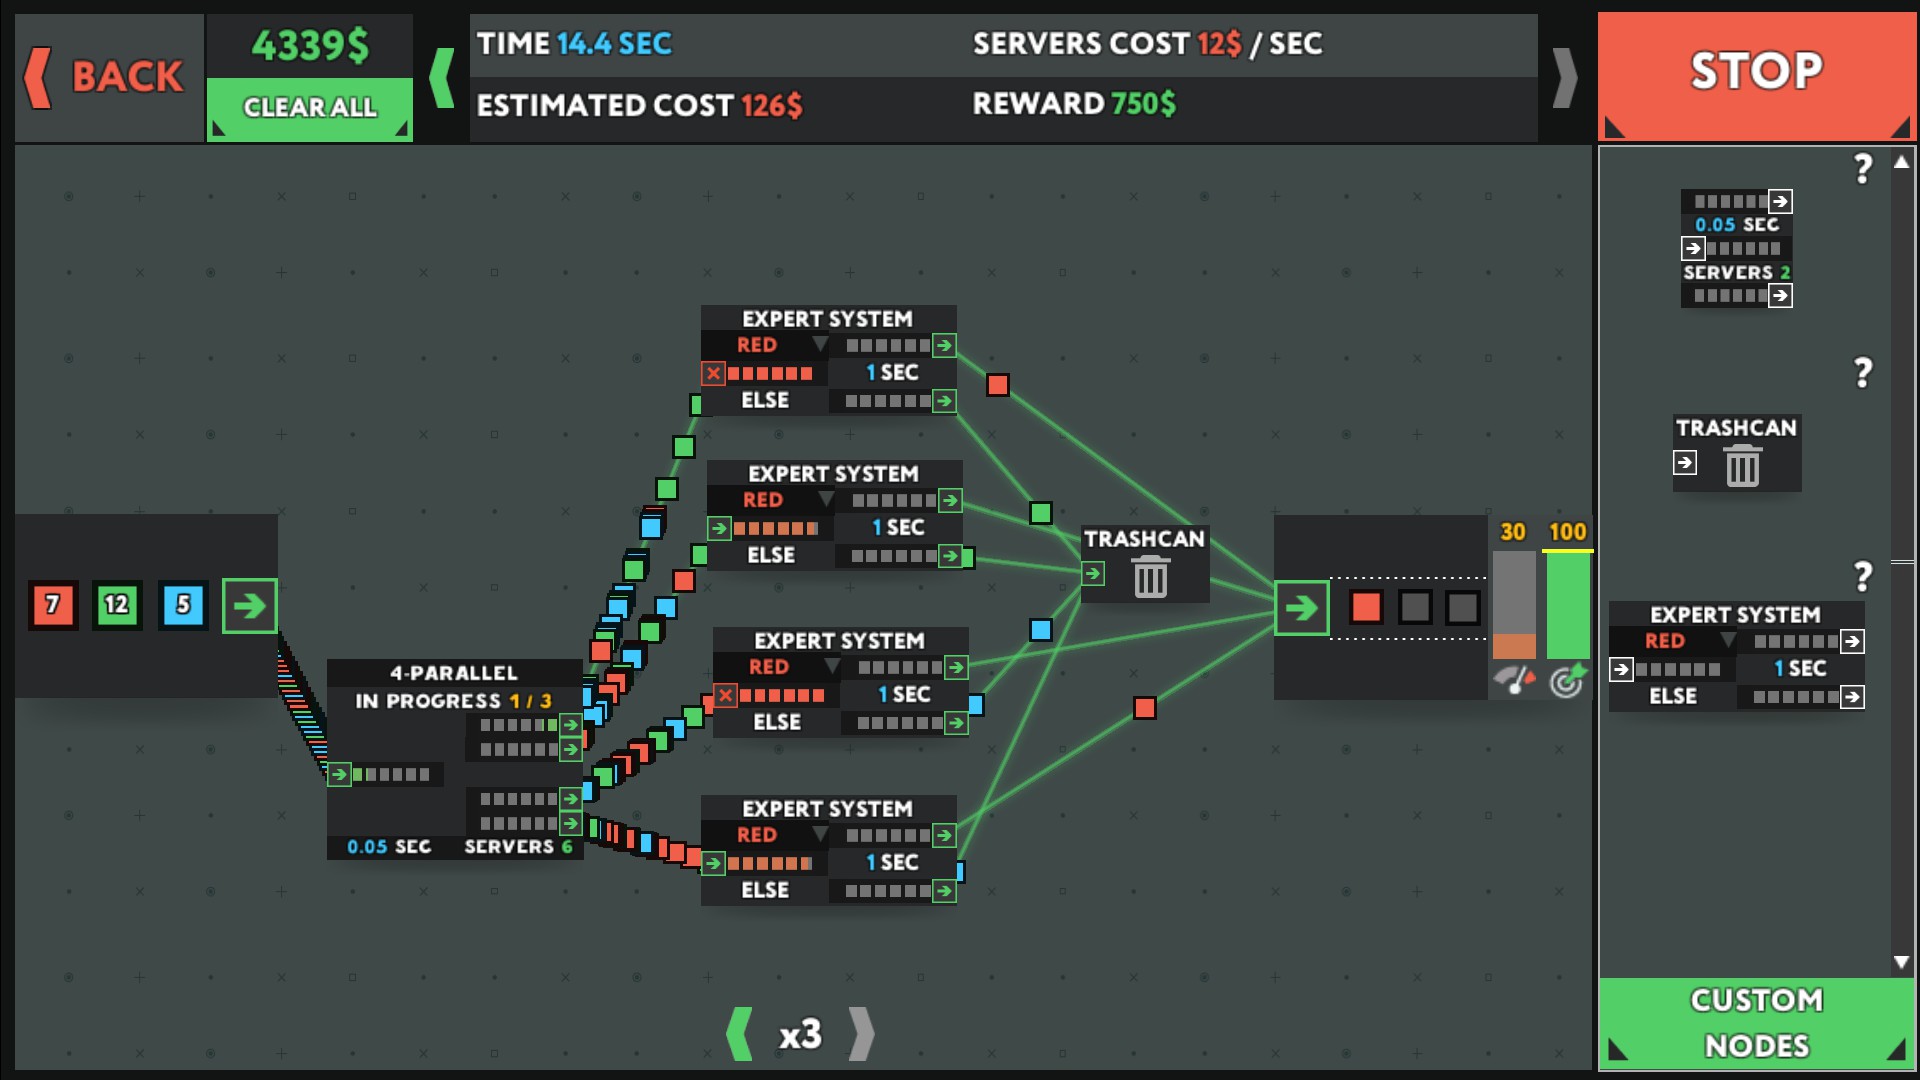The image size is (1920, 1080).
Task: Click top Expert System ELSE output port
Action: tap(944, 401)
